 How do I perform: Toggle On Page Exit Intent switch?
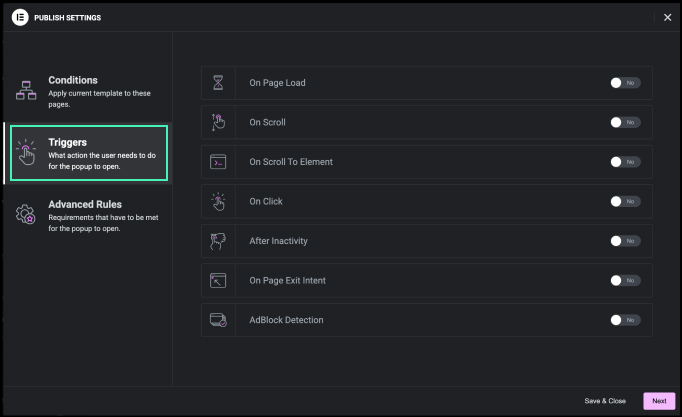point(625,281)
